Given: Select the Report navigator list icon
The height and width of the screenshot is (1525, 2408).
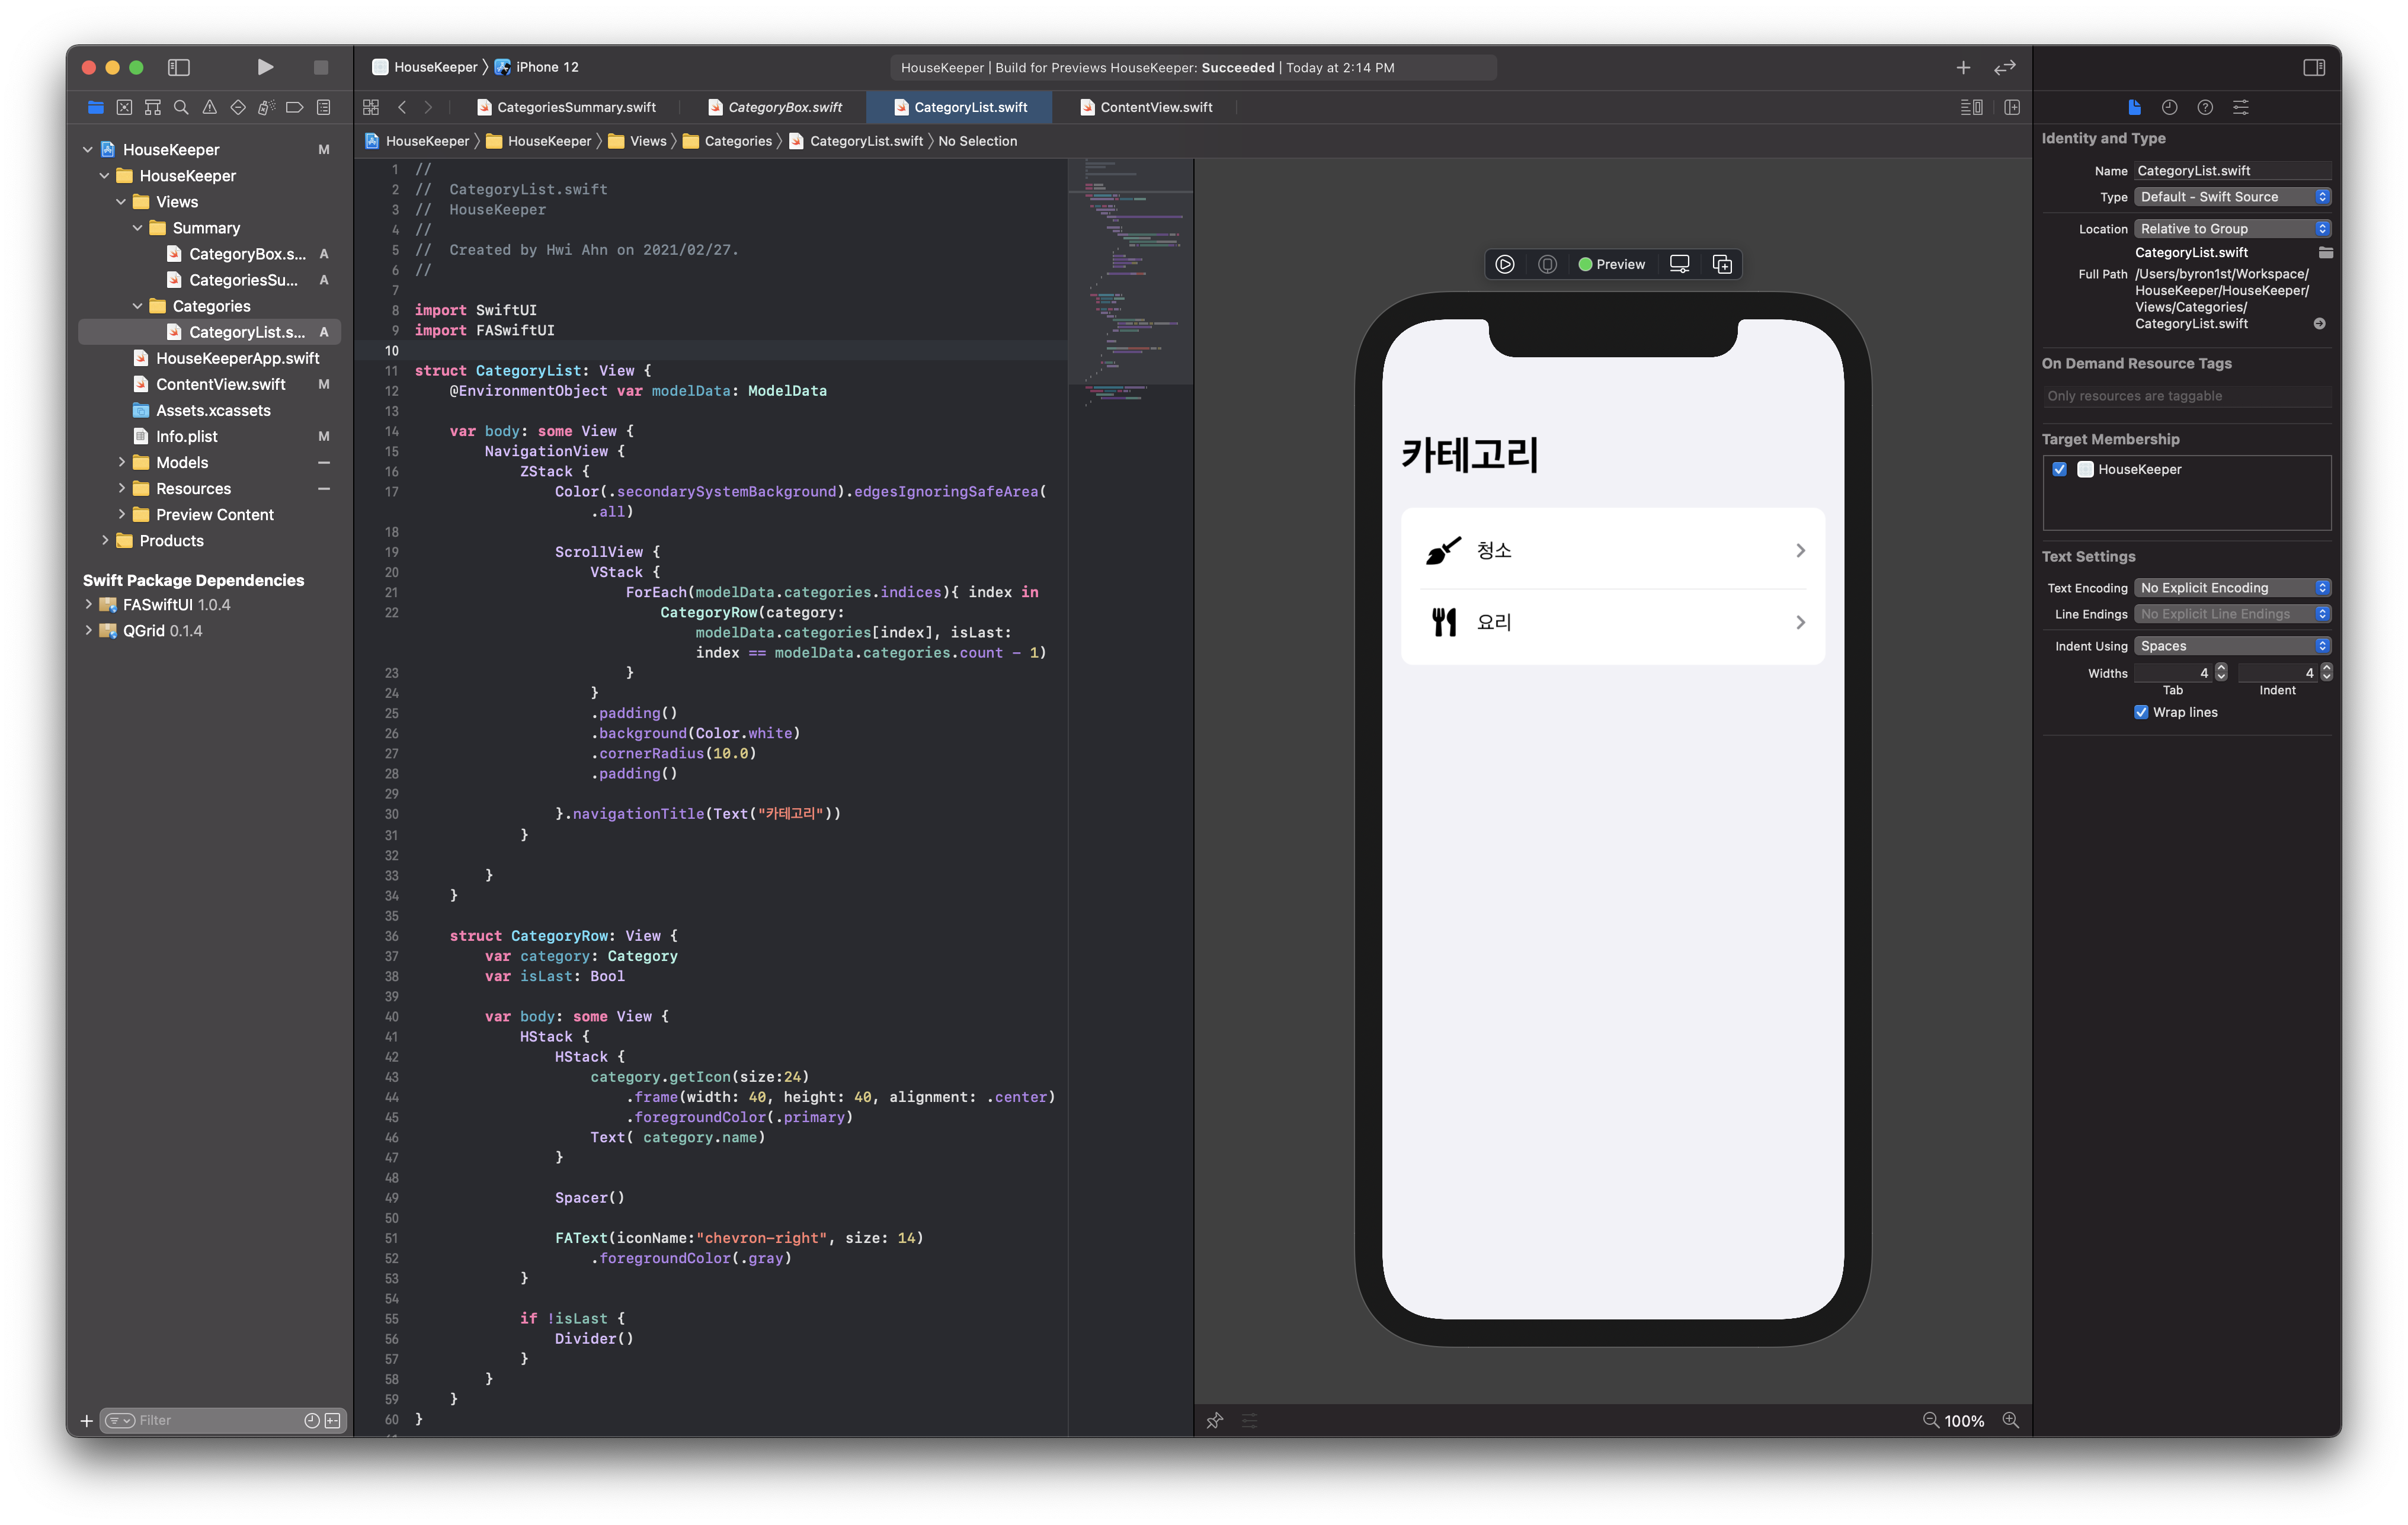Looking at the screenshot, I should (323, 107).
